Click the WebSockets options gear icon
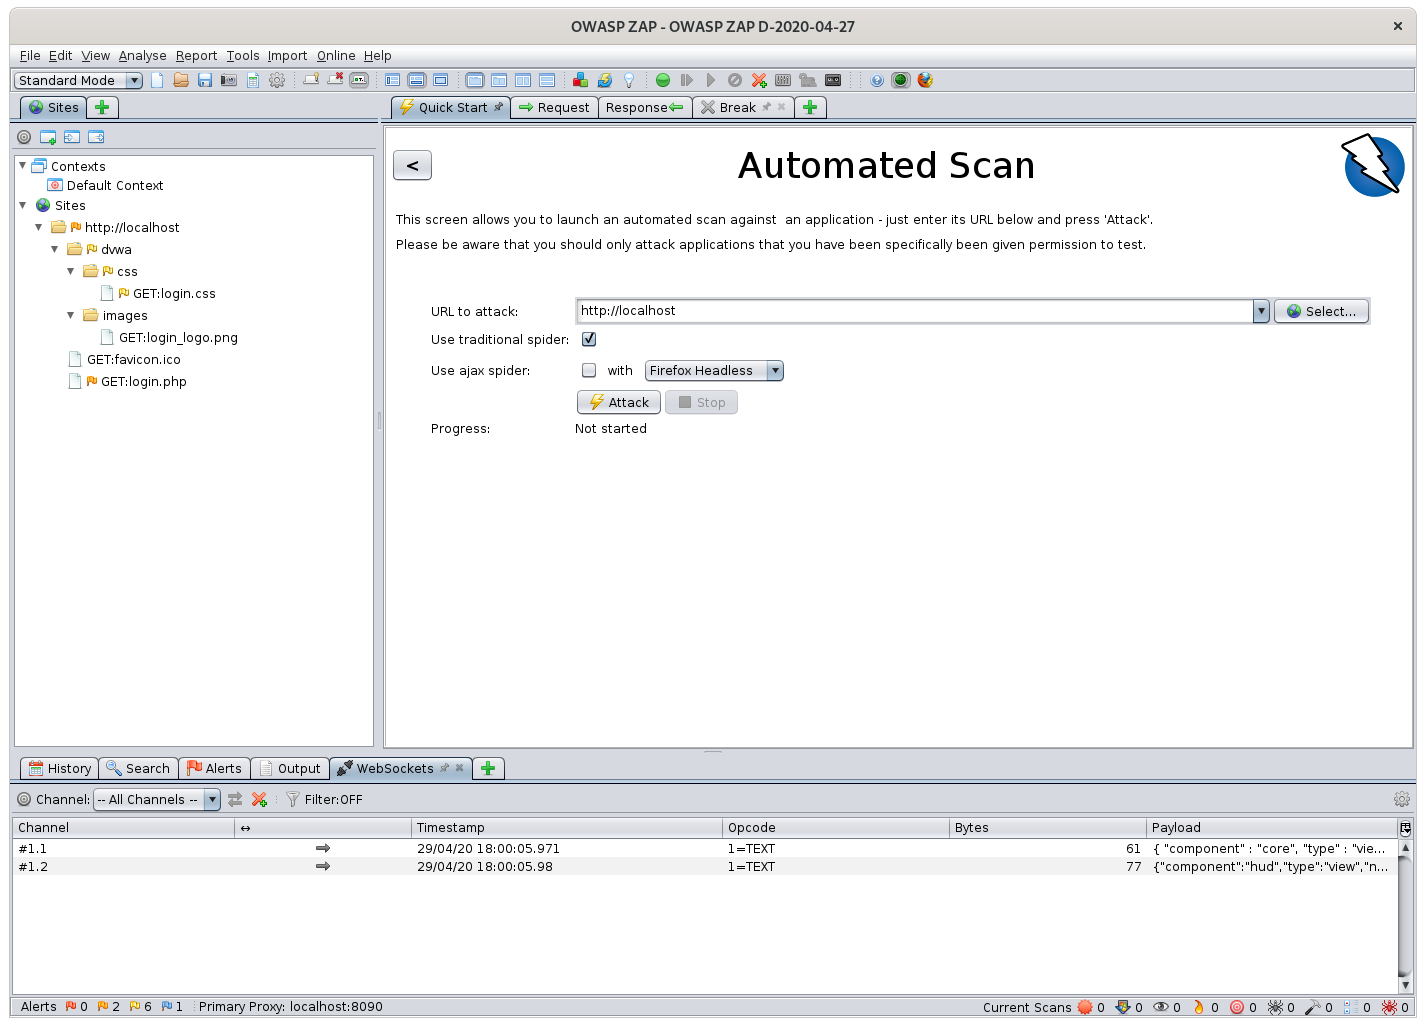Viewport: 1426px width, 1027px height. click(x=1401, y=799)
